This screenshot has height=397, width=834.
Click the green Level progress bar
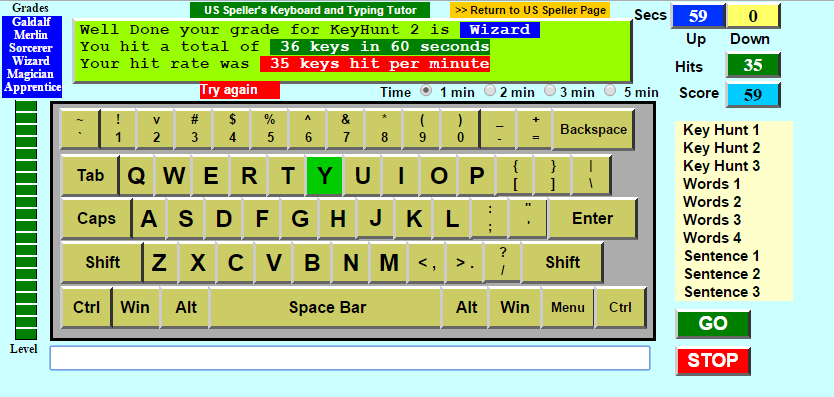pos(26,220)
